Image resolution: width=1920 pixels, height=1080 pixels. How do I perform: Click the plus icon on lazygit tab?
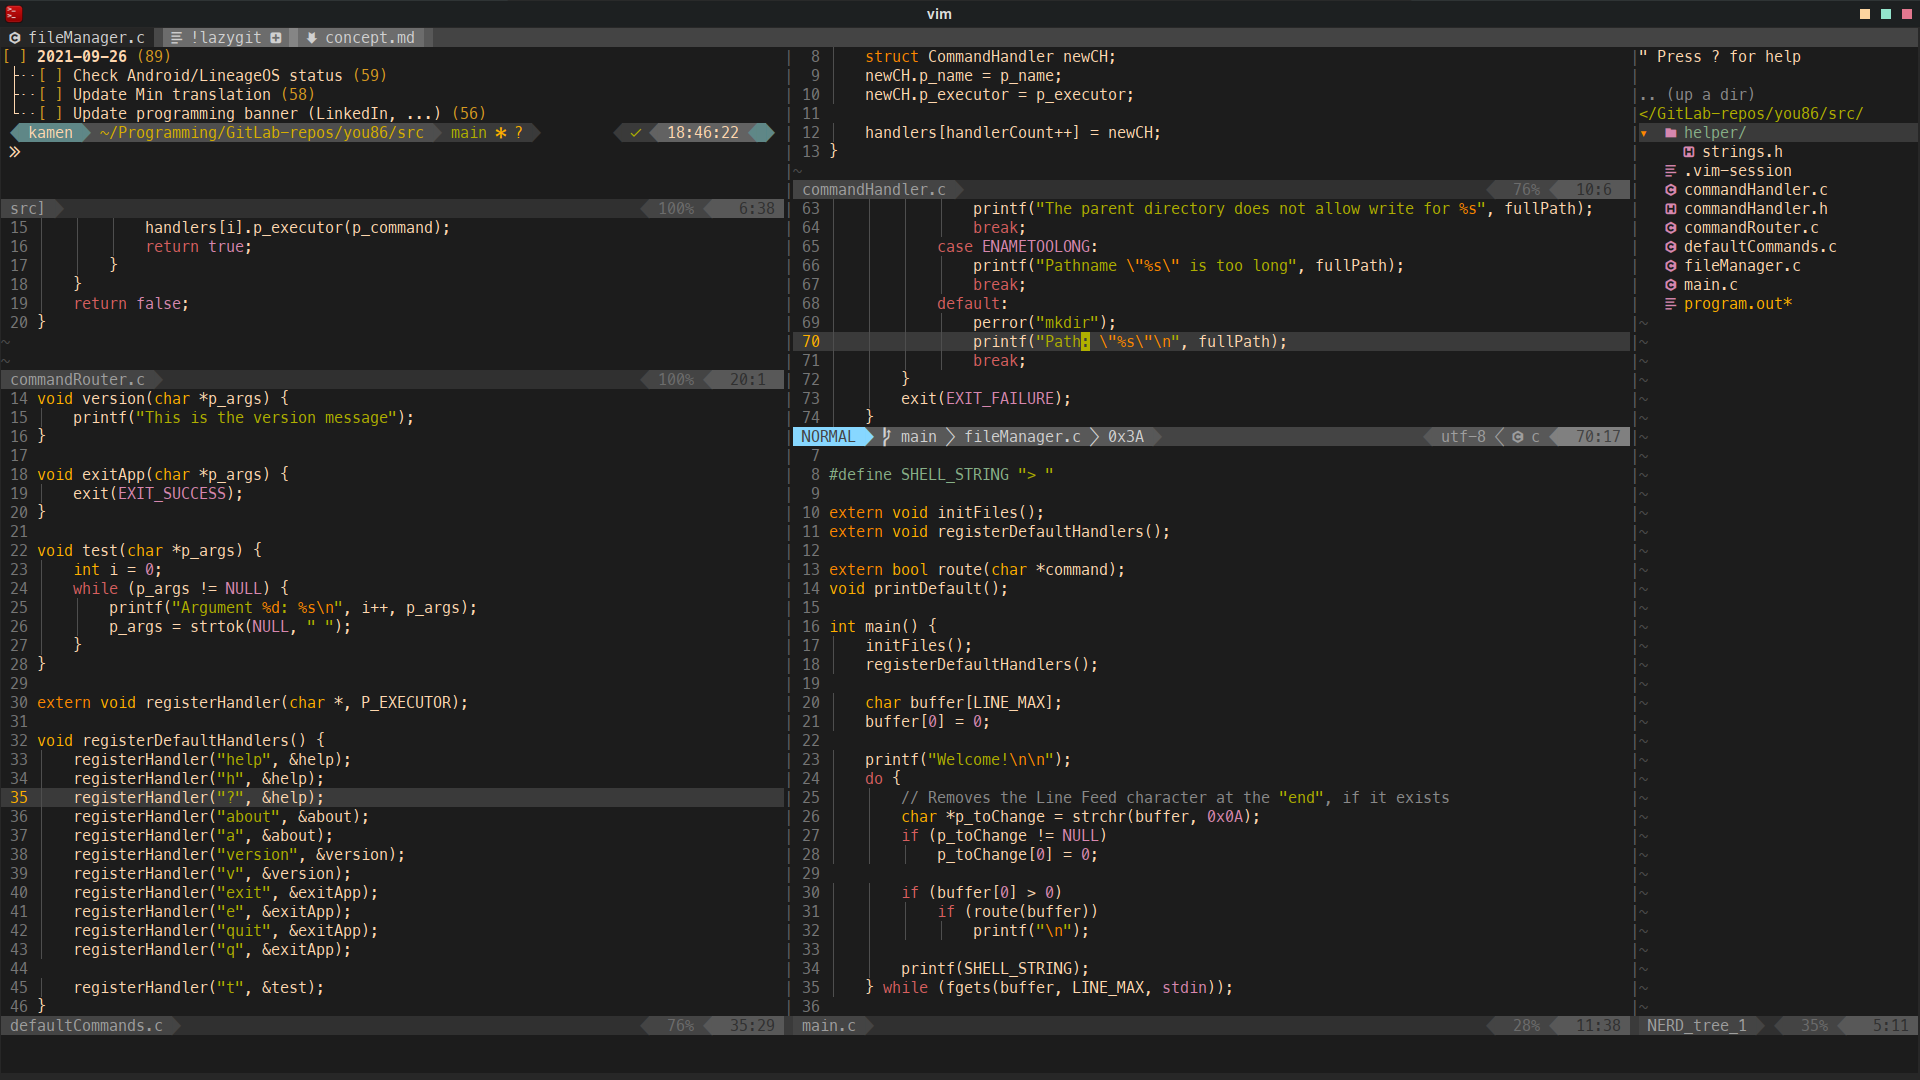tap(276, 38)
